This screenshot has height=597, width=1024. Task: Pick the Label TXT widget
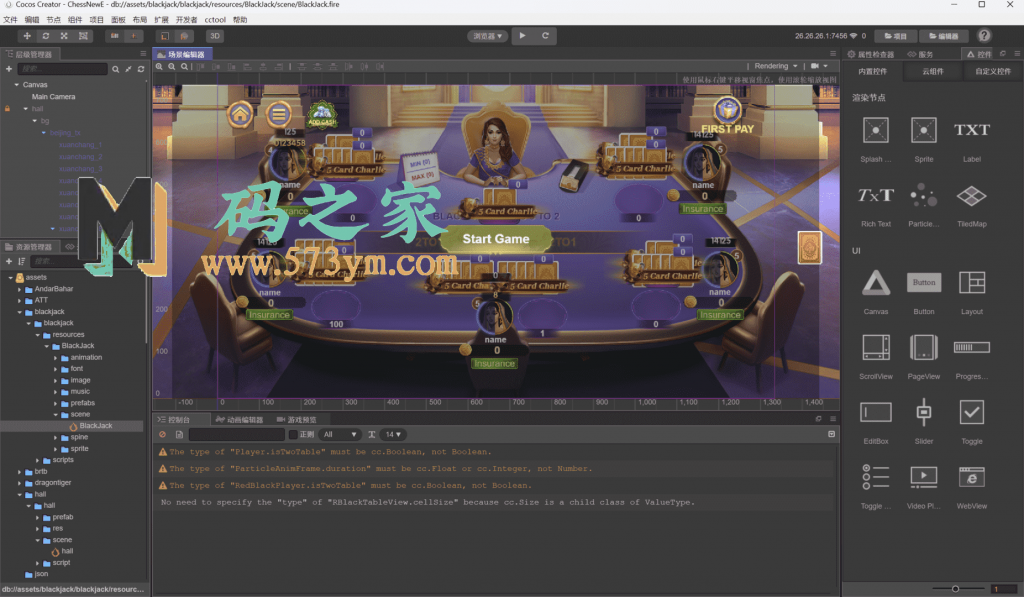pyautogui.click(x=972, y=138)
